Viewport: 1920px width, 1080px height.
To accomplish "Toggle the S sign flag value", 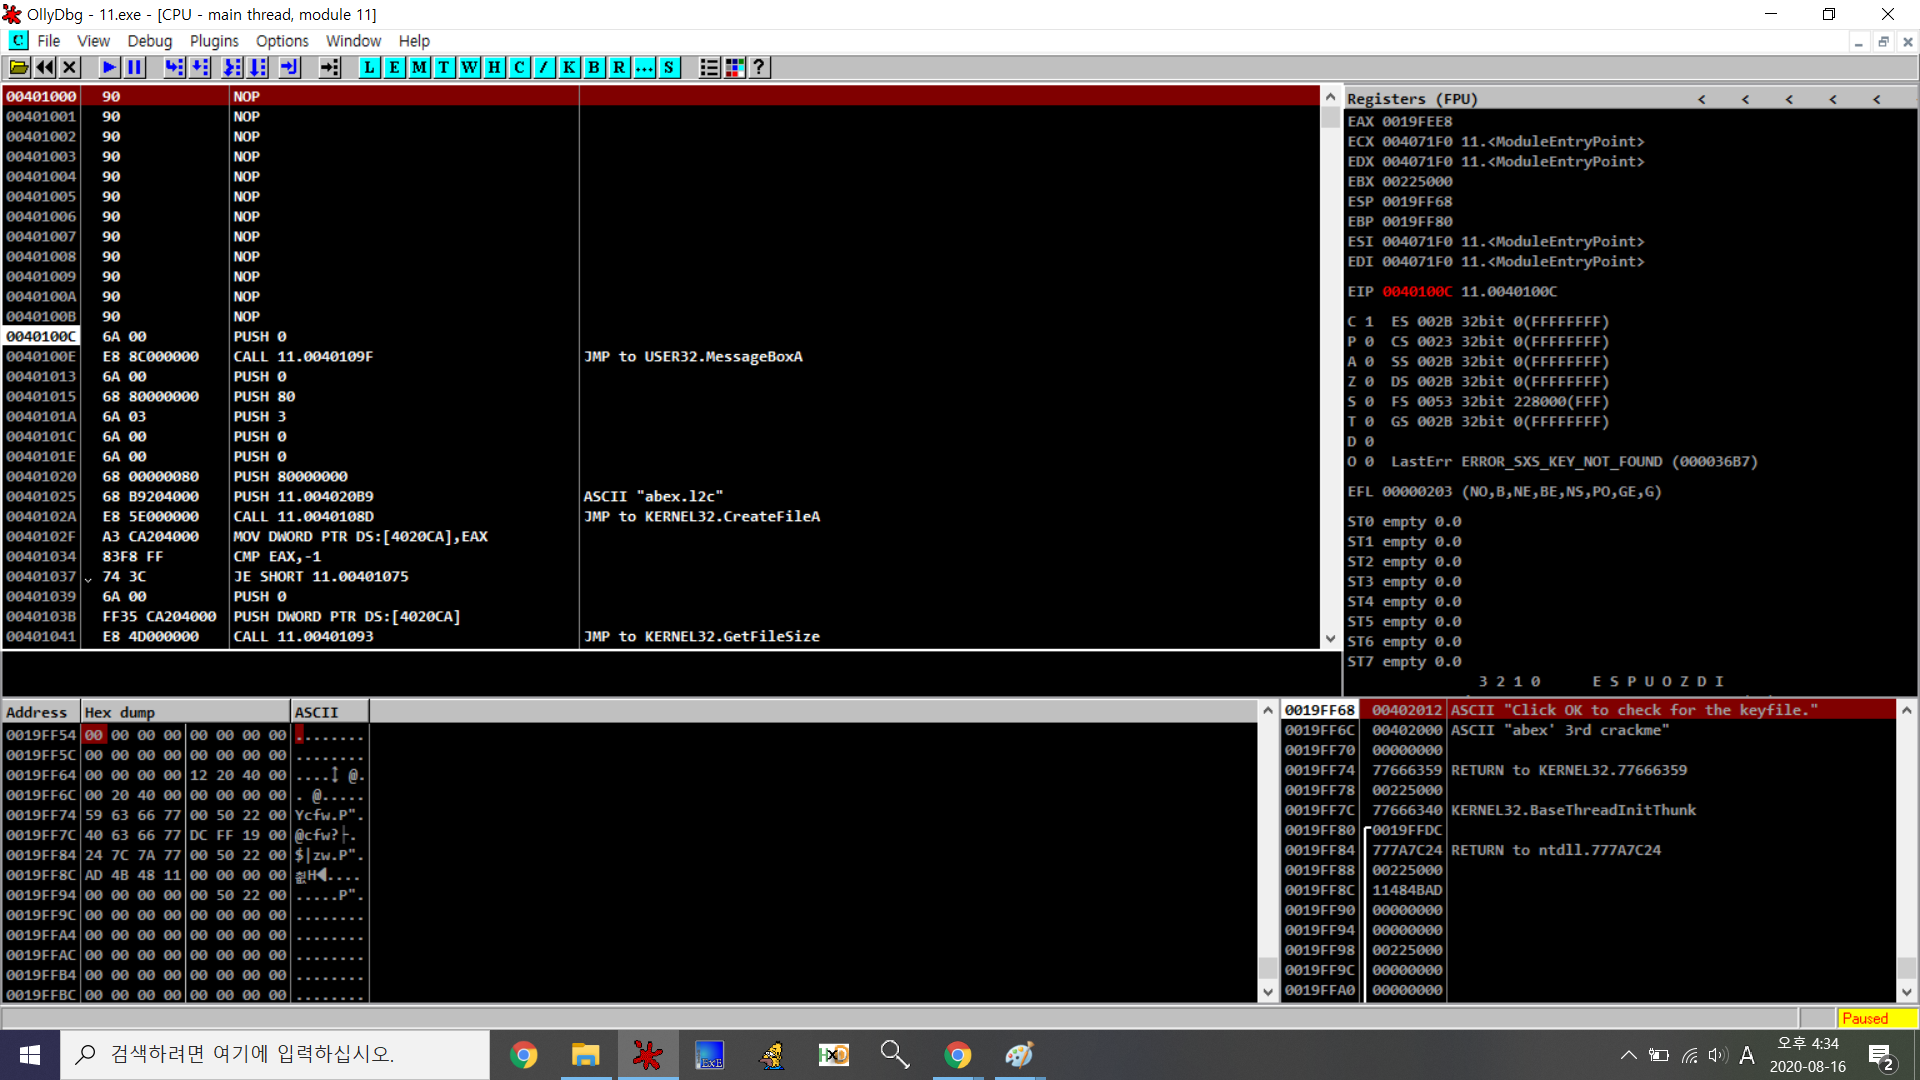I will (1369, 402).
